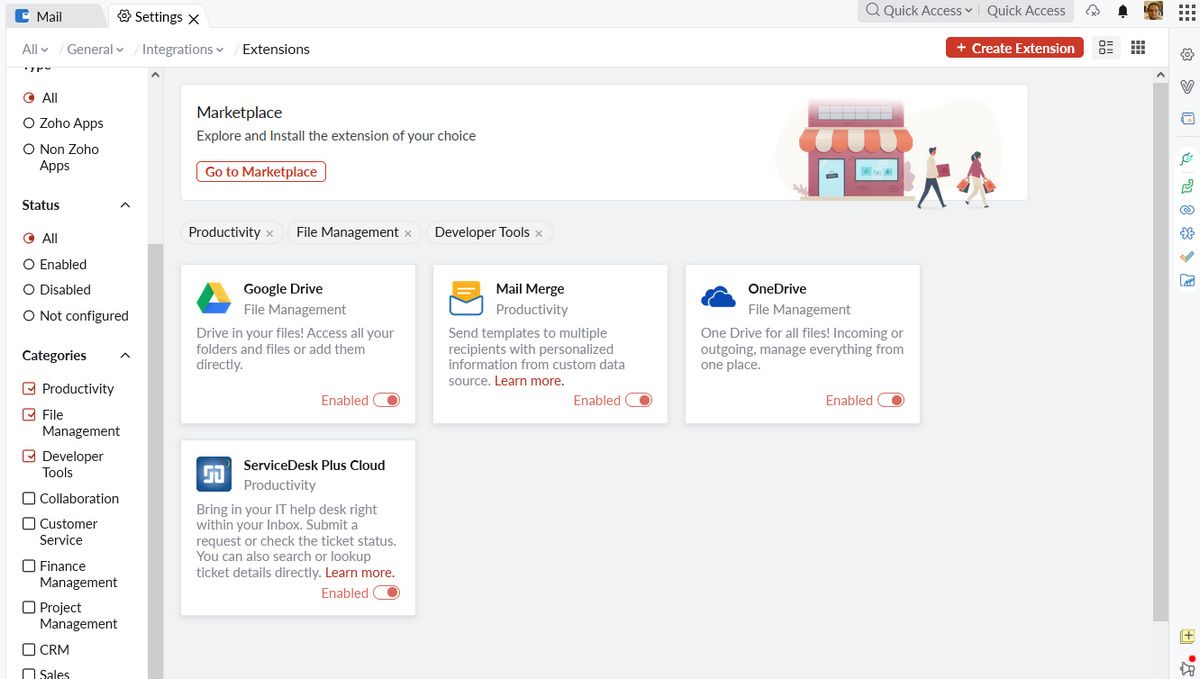Image resolution: width=1200 pixels, height=679 pixels.
Task: Disable the Mail Merge extension toggle
Action: 638,400
